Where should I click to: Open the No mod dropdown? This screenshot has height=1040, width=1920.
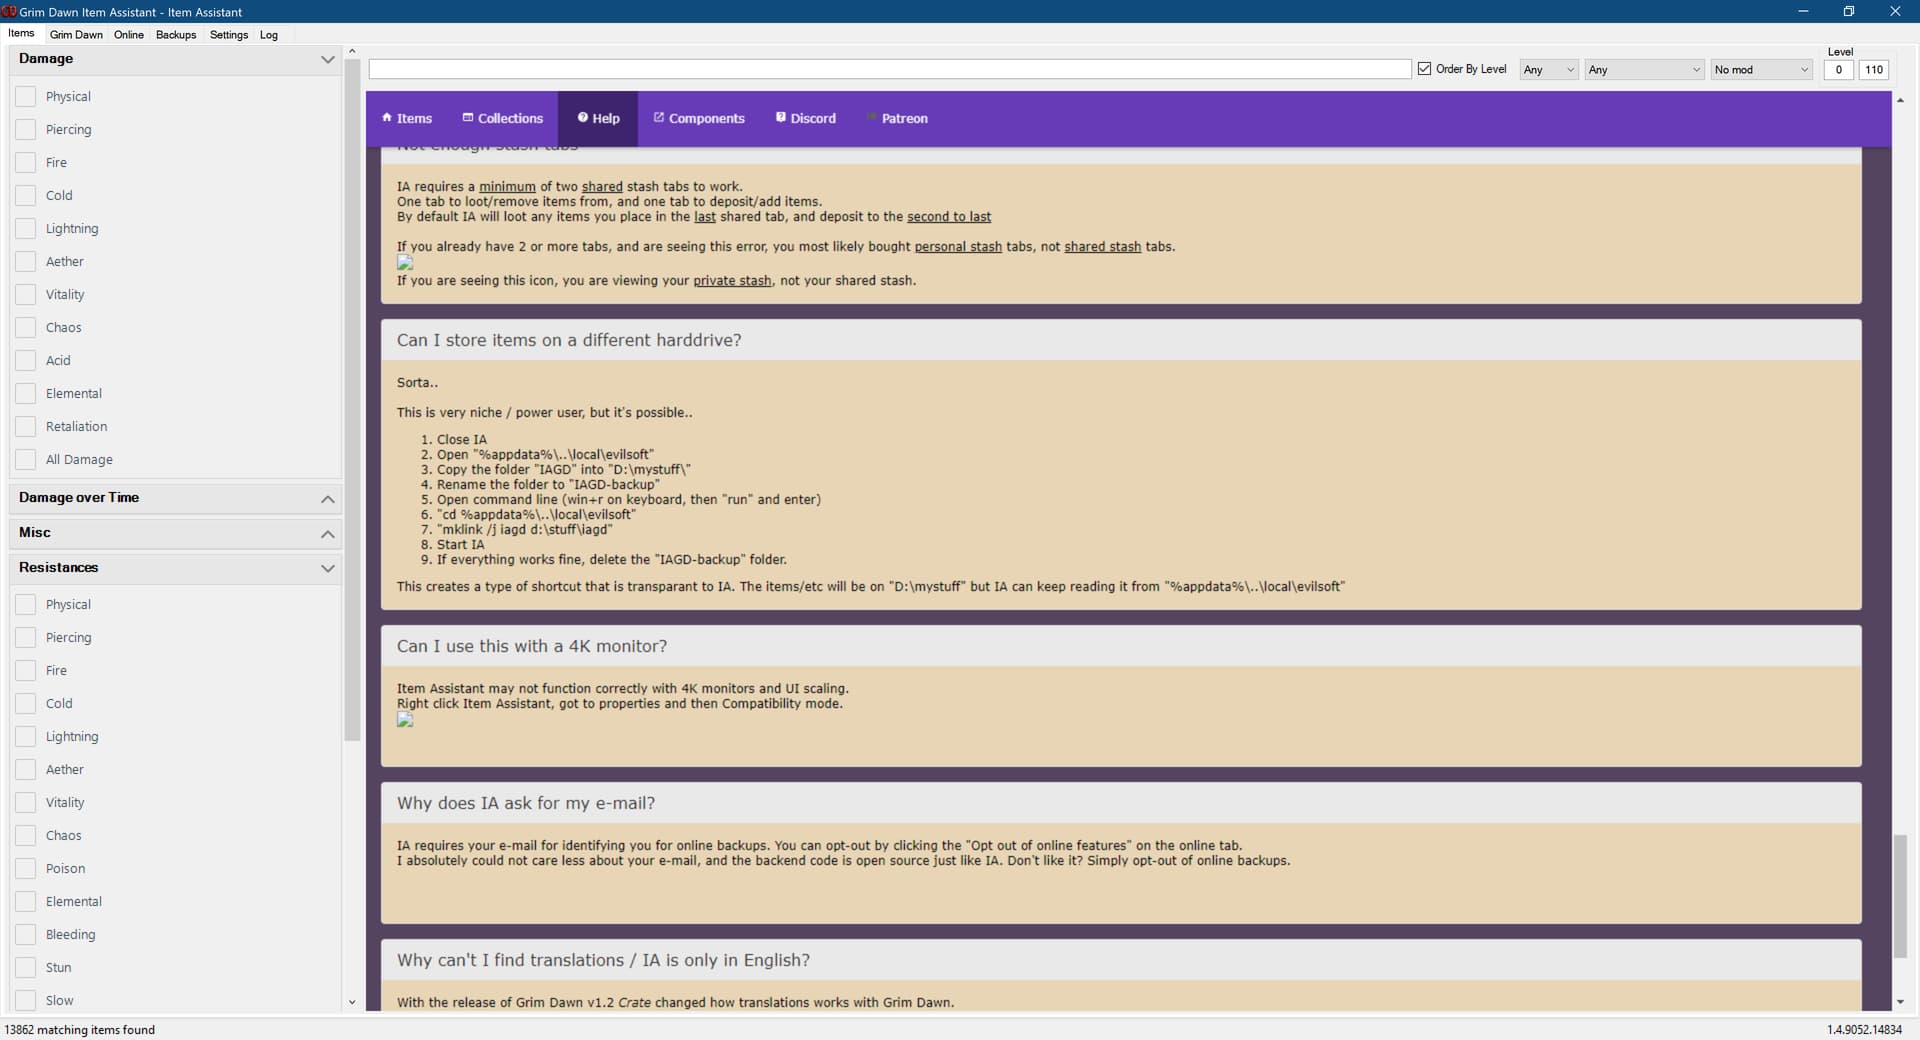(1760, 70)
